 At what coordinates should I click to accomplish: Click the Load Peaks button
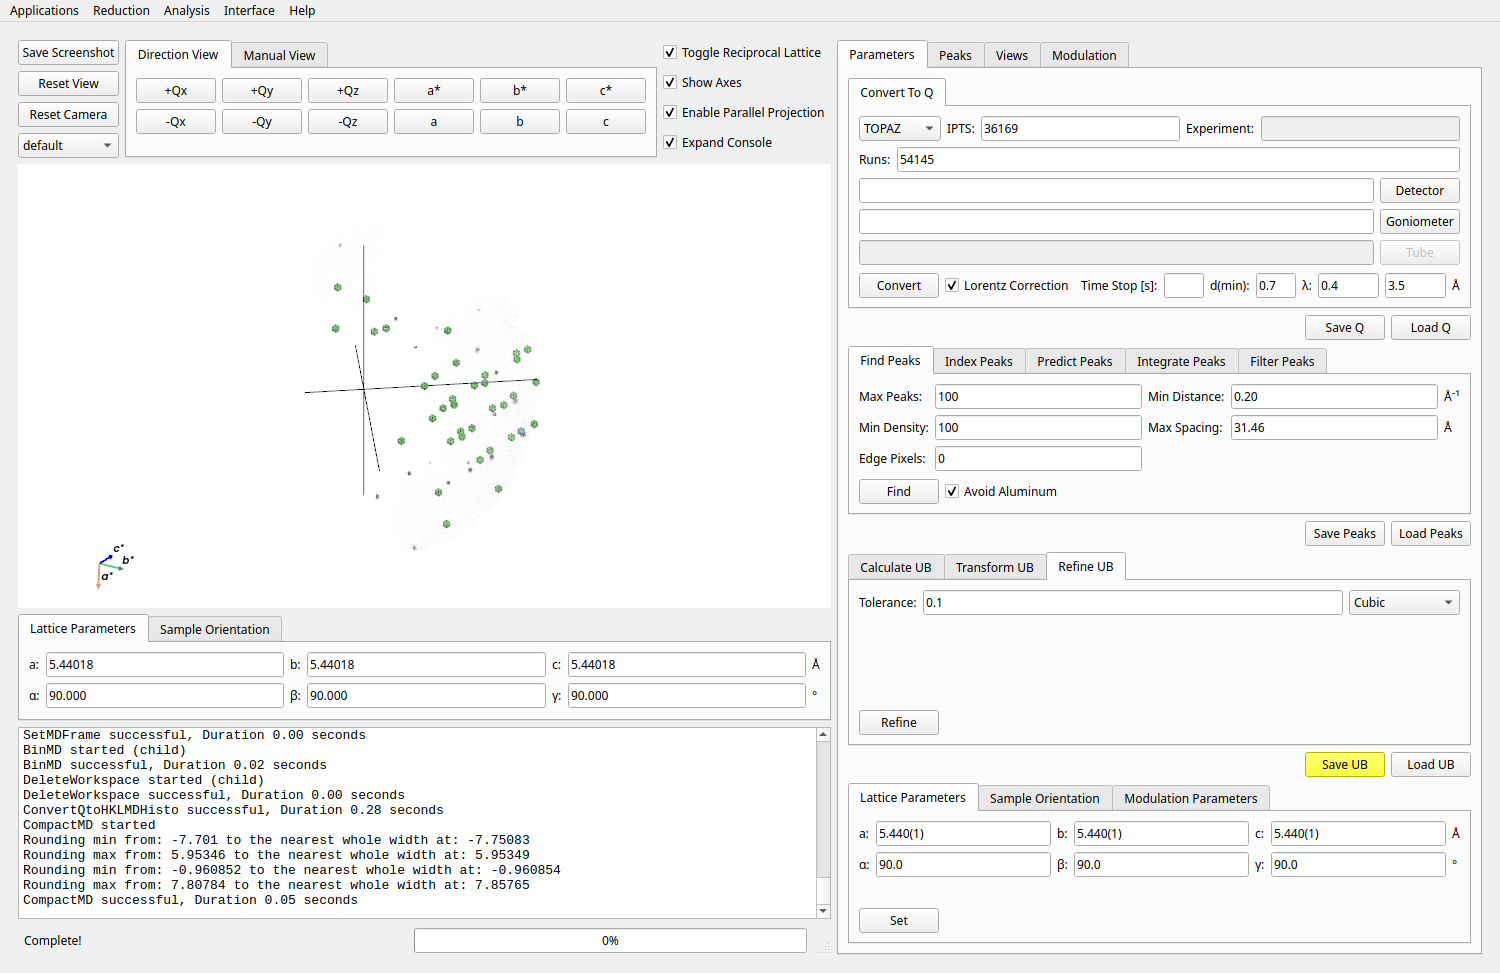(1431, 533)
